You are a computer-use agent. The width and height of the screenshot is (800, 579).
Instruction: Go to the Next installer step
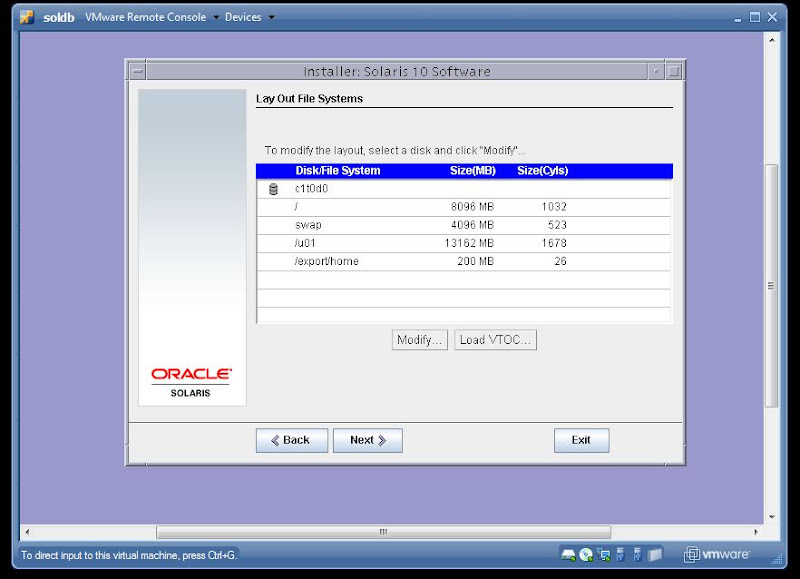click(368, 440)
